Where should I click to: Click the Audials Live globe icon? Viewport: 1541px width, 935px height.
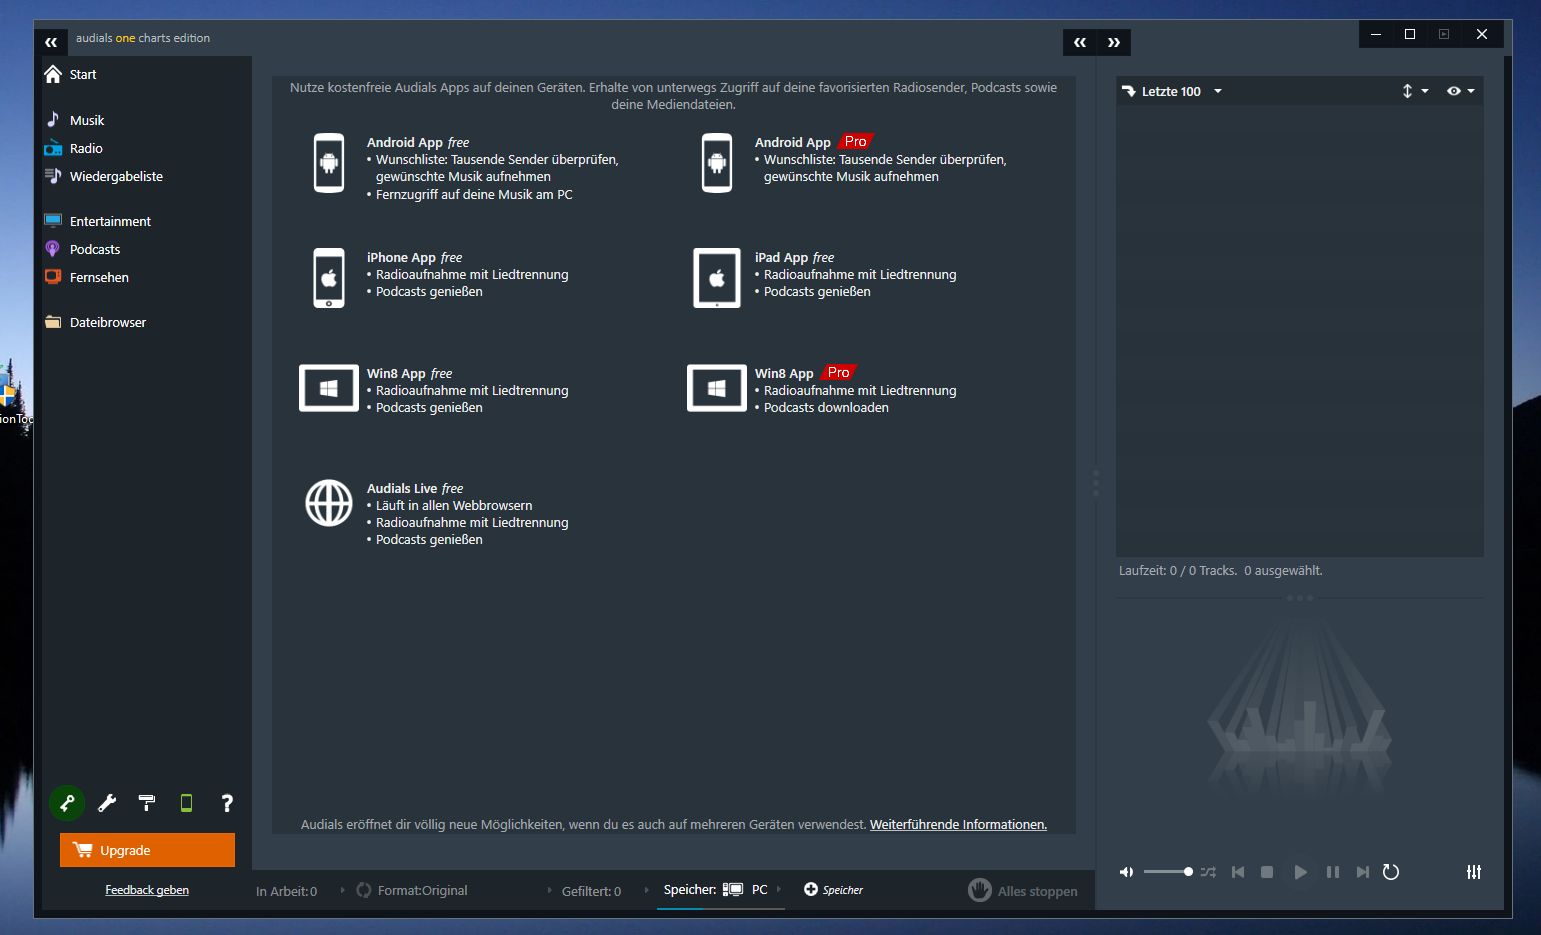[329, 503]
